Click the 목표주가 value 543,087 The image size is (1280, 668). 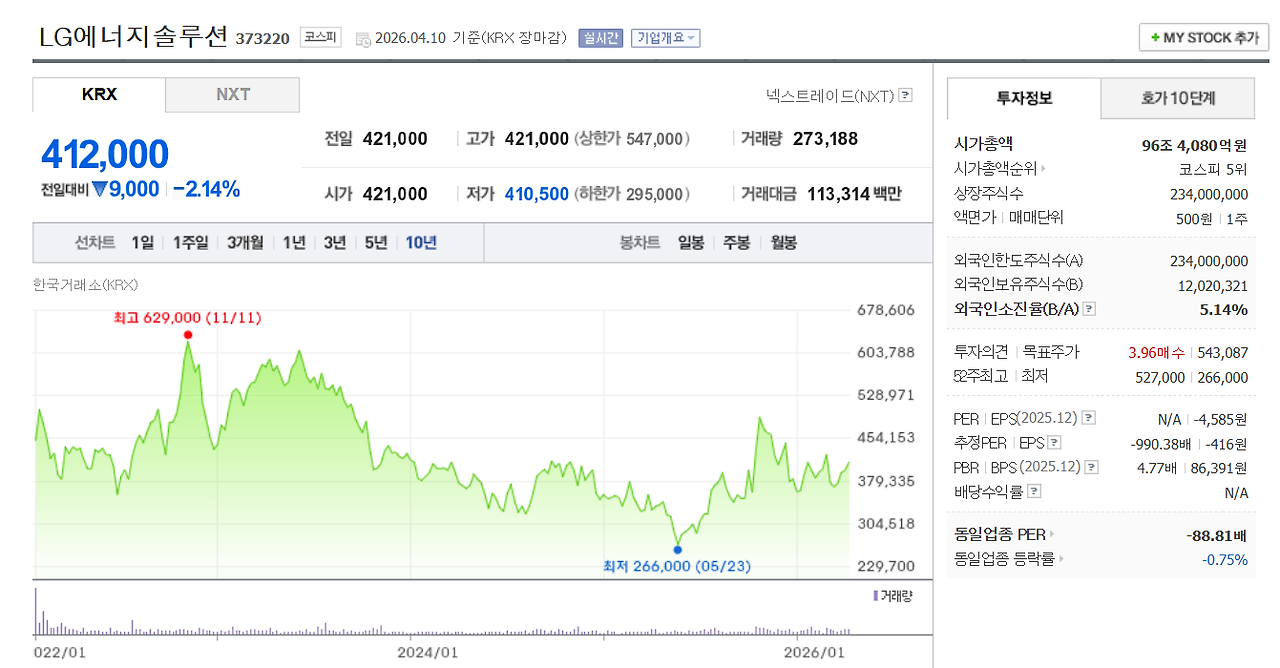point(1222,352)
